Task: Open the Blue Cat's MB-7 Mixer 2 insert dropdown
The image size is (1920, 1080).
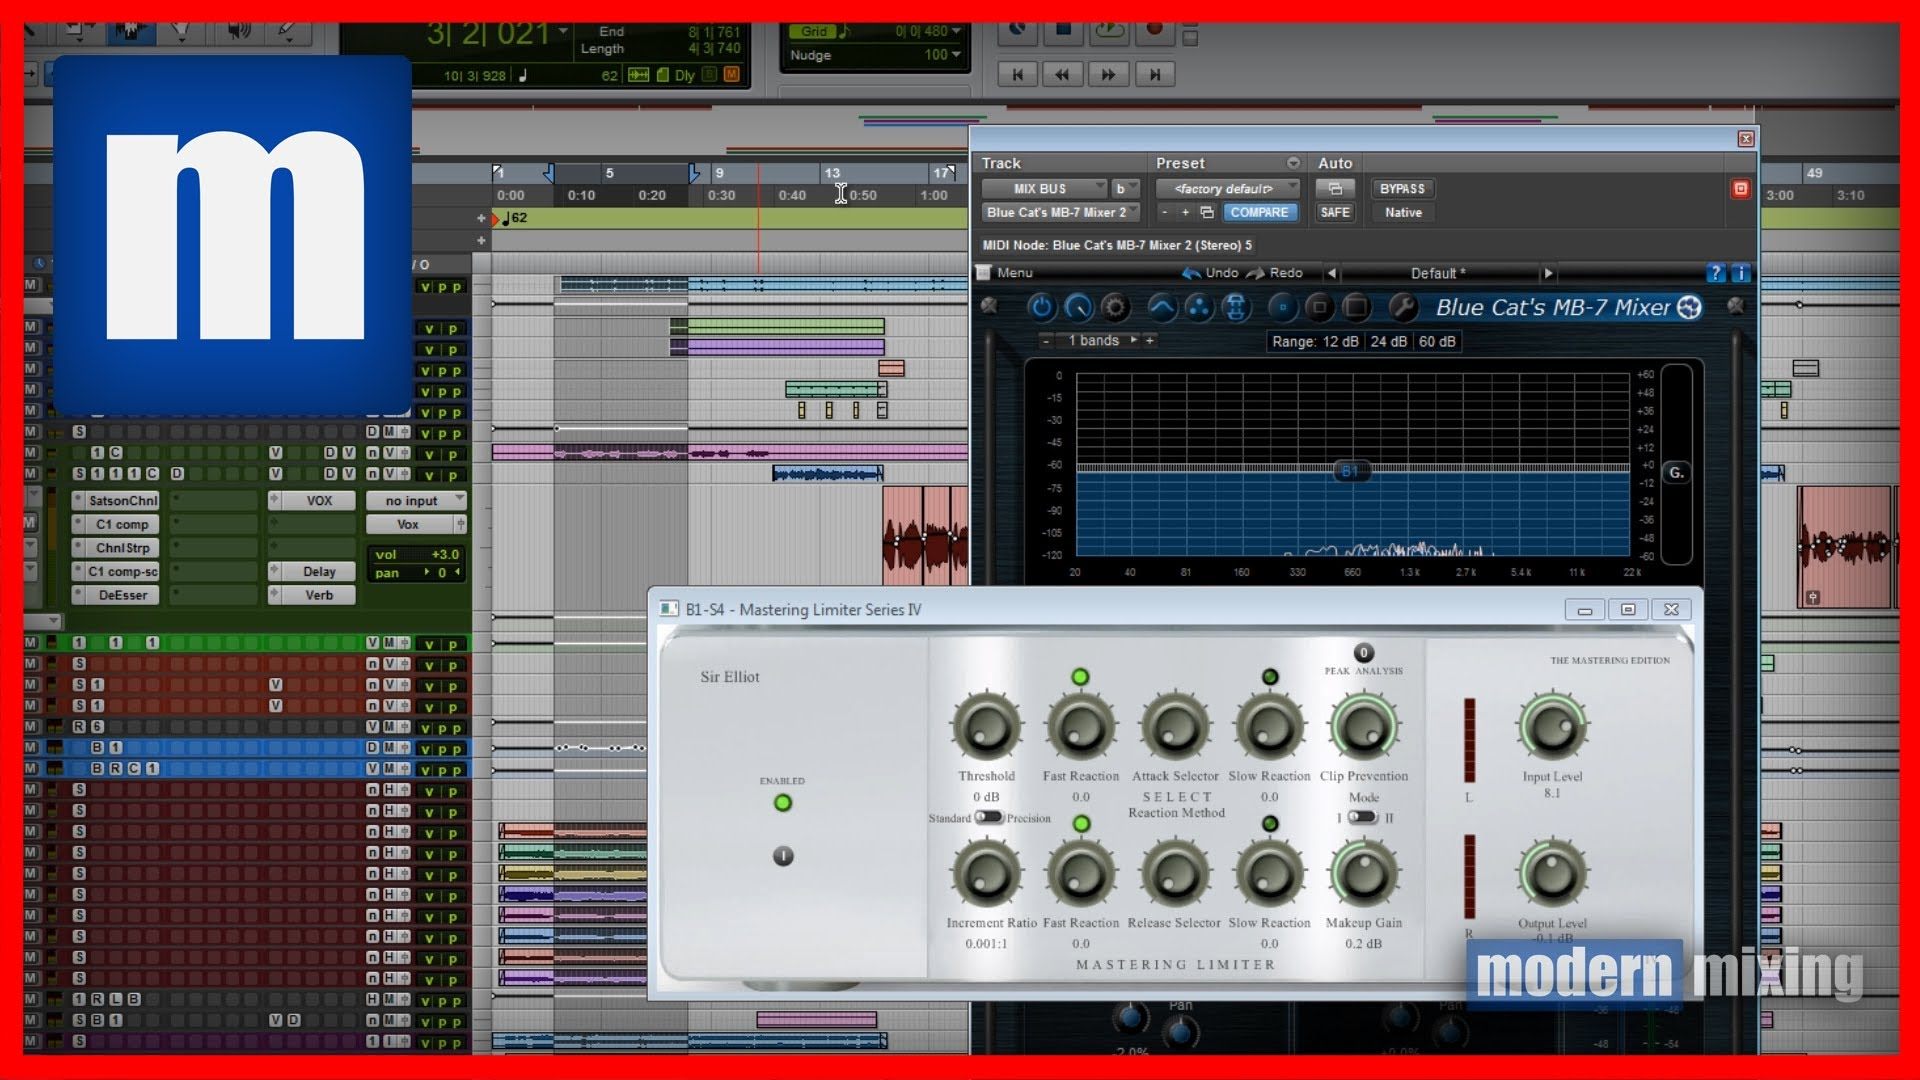Action: 1060,212
